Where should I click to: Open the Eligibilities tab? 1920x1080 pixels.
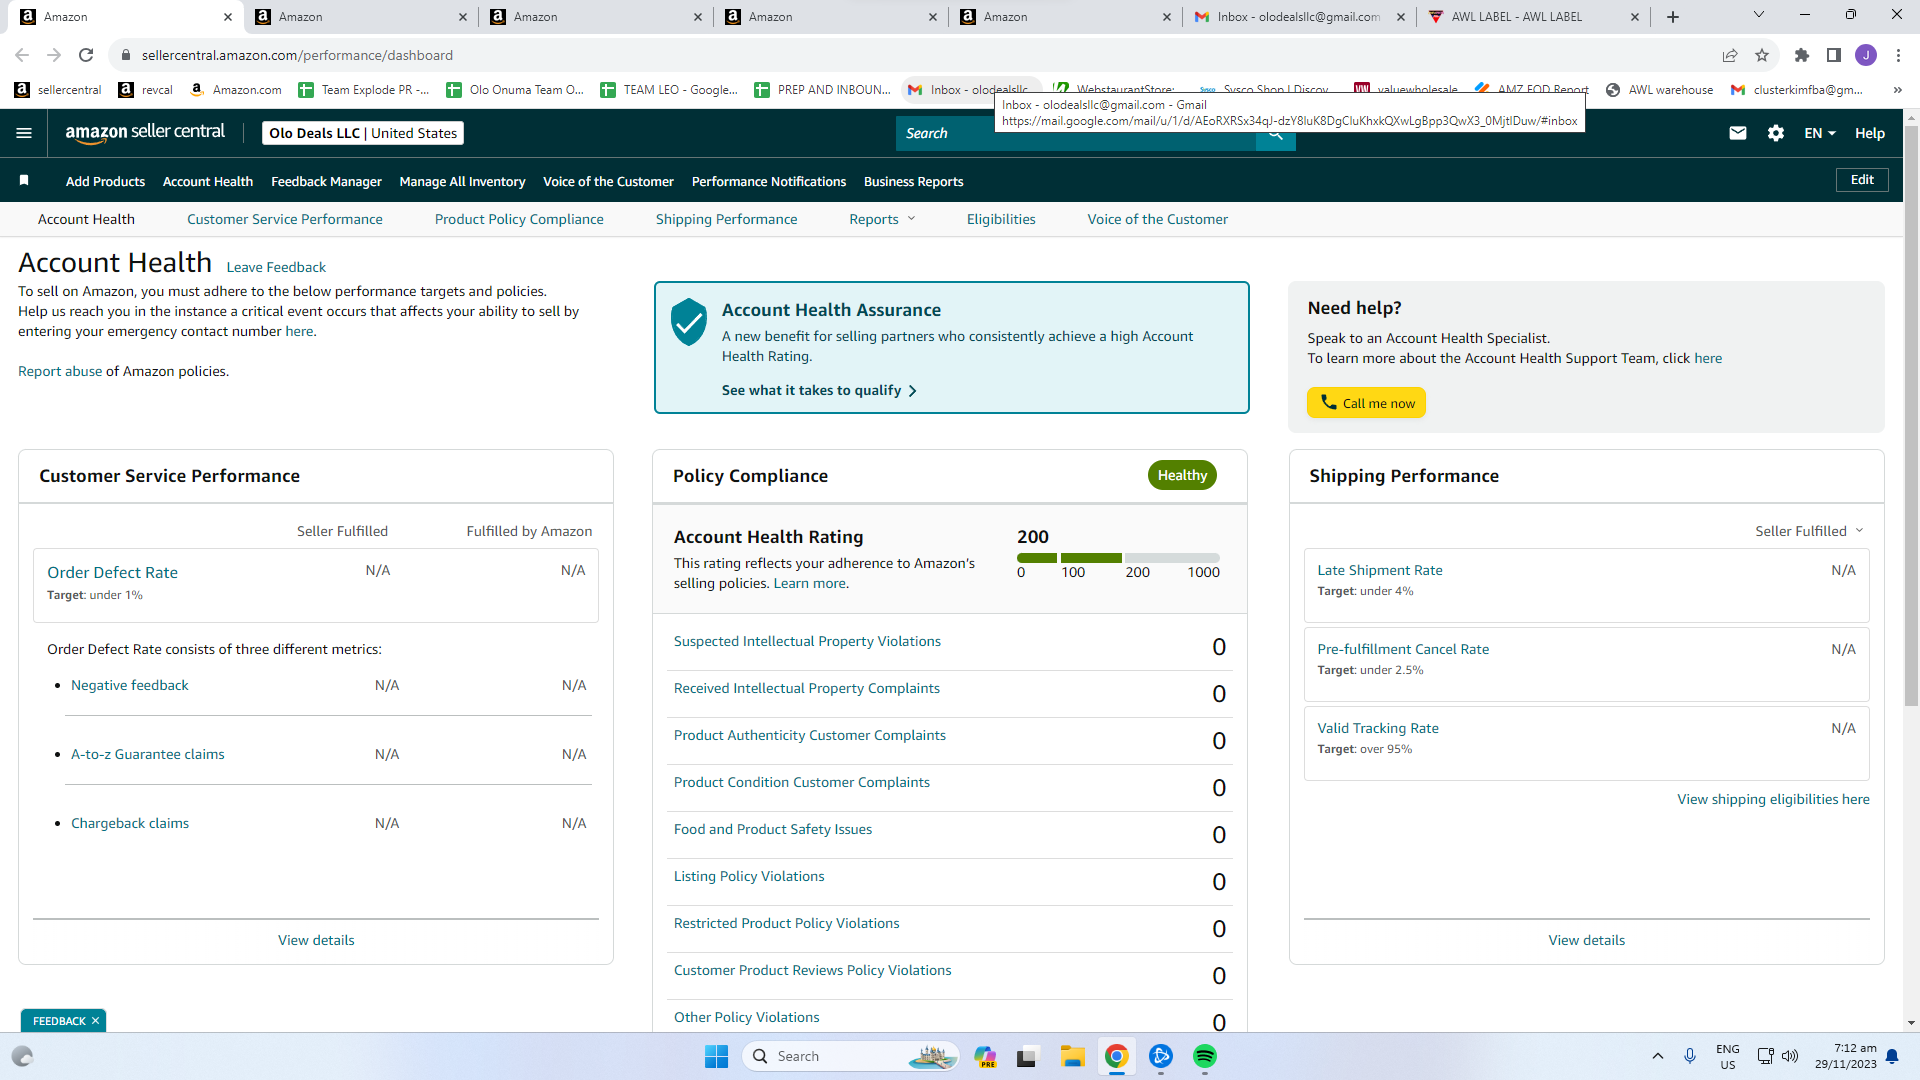(1001, 219)
